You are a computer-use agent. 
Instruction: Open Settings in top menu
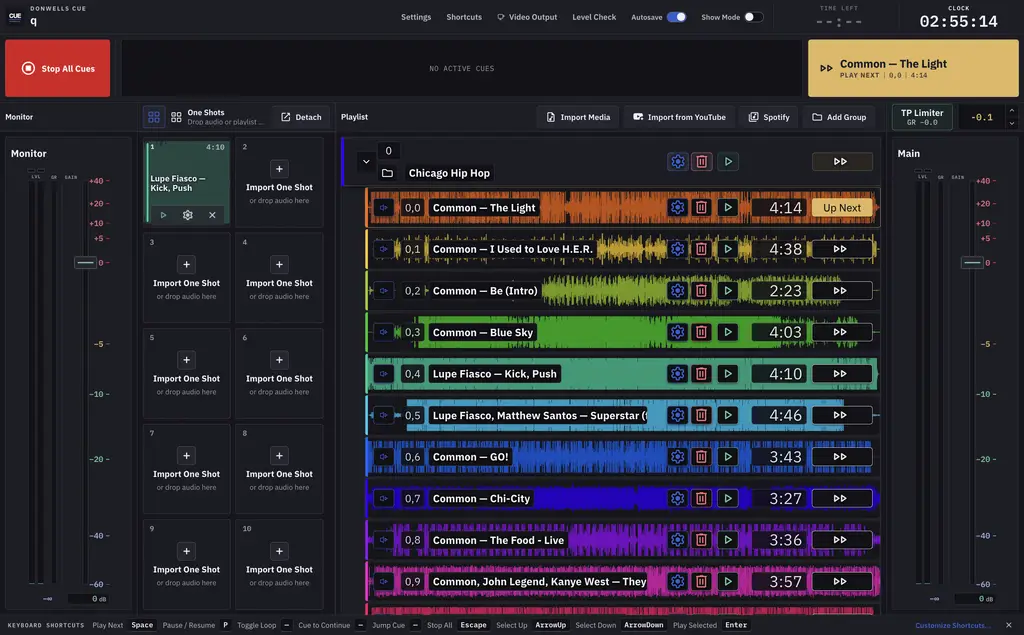click(x=416, y=17)
